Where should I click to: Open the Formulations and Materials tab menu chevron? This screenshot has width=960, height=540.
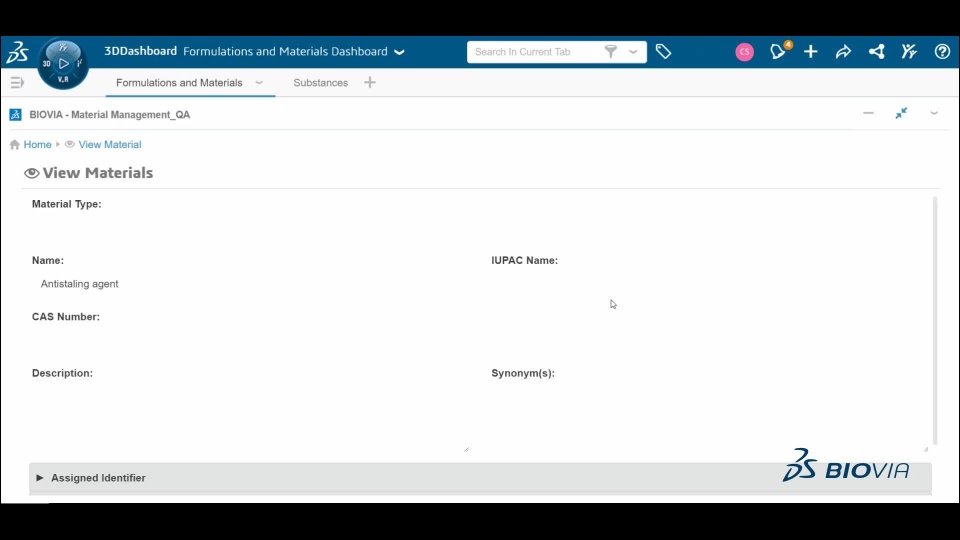pos(259,83)
